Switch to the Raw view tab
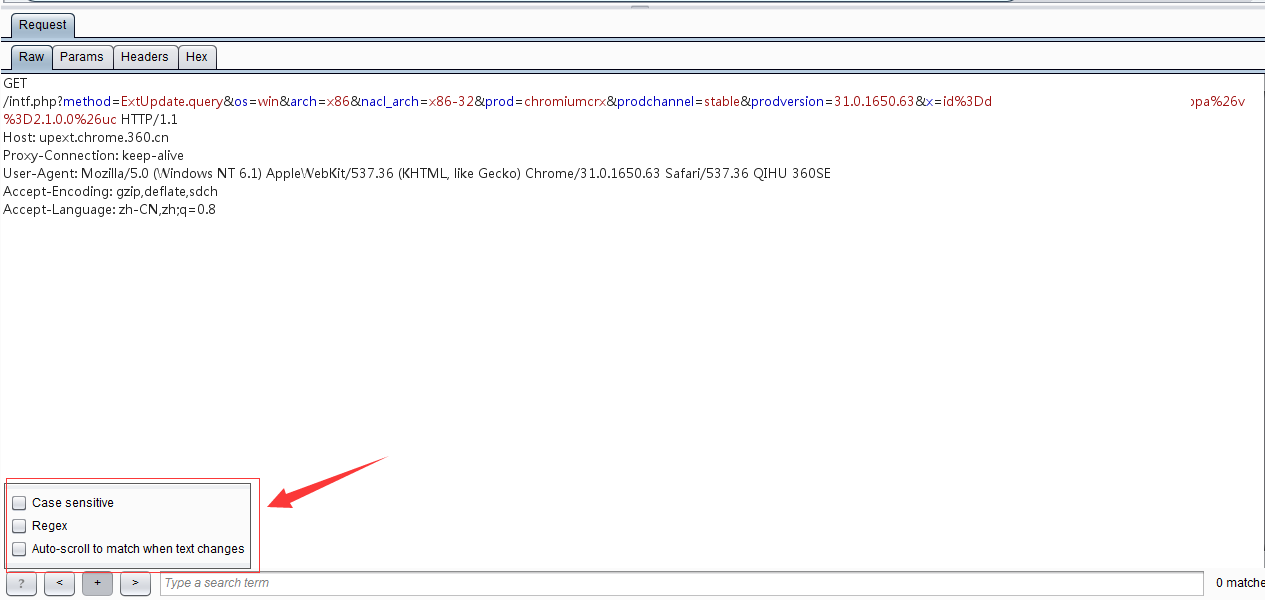1265x600 pixels. click(x=31, y=57)
